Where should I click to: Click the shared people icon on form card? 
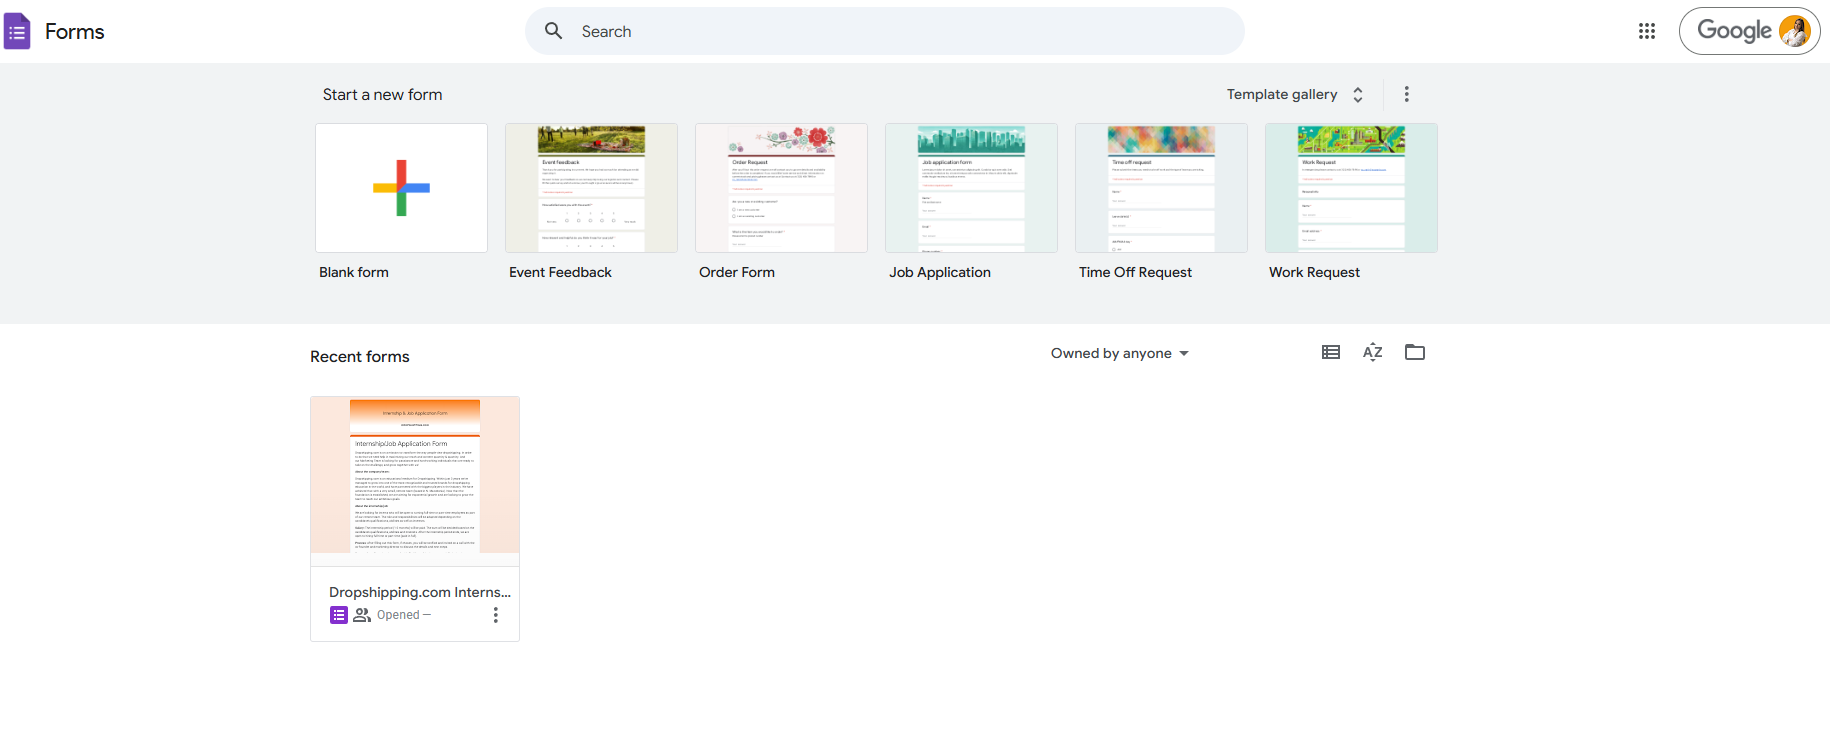tap(362, 615)
